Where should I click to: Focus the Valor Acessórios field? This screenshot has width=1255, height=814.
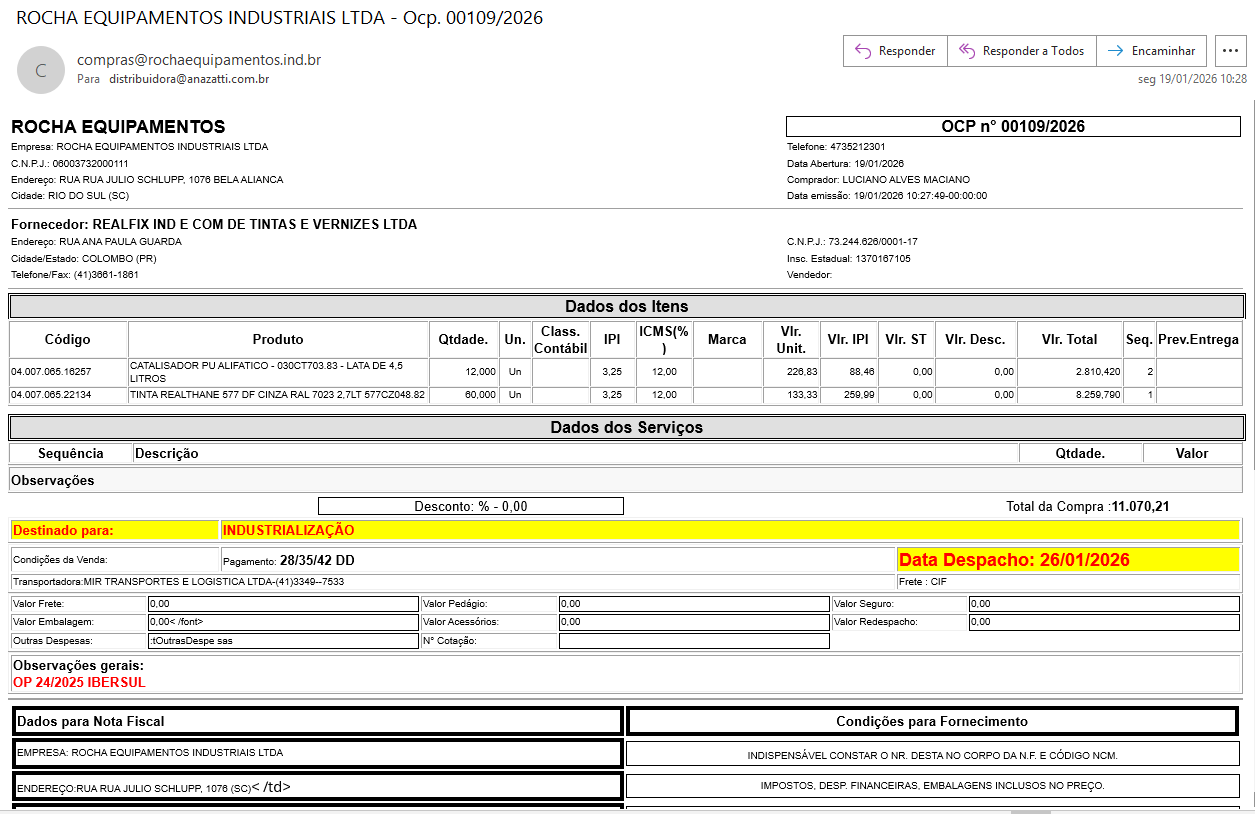coord(693,622)
